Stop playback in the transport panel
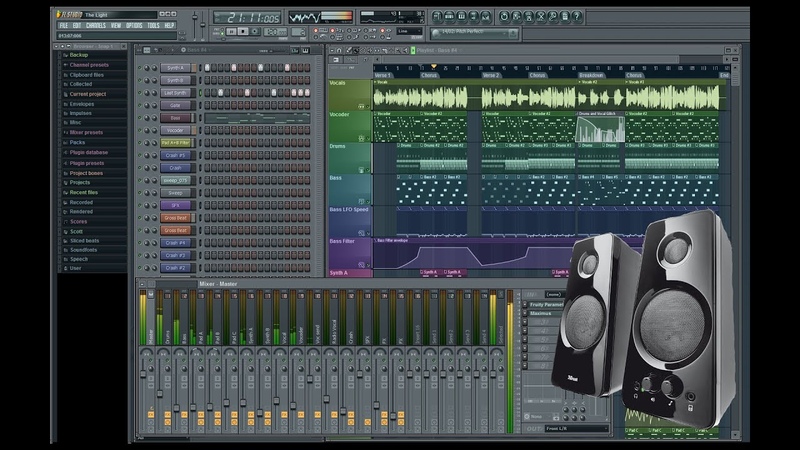 (x=243, y=32)
